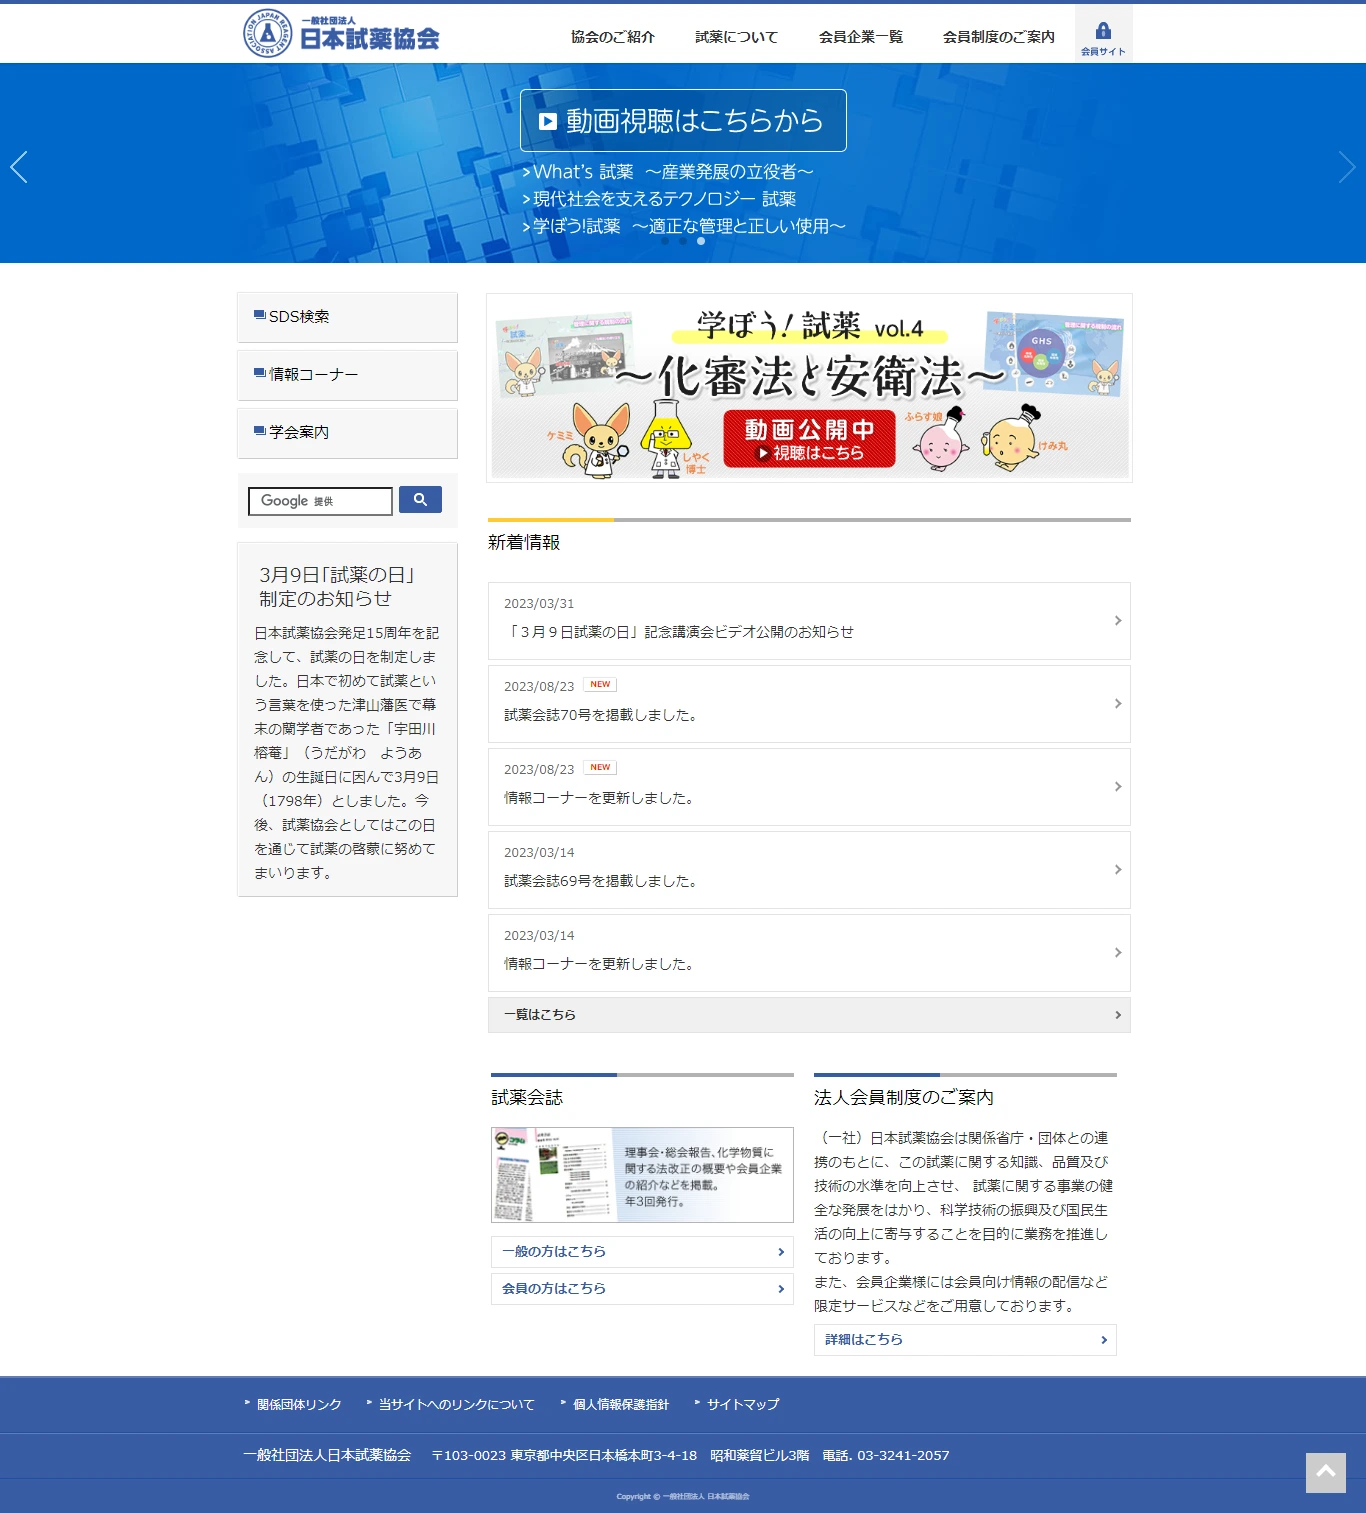Viewport: 1366px width, 1513px height.
Task: Open 個人情報保護指針 footer link
Action: pyautogui.click(x=621, y=1405)
